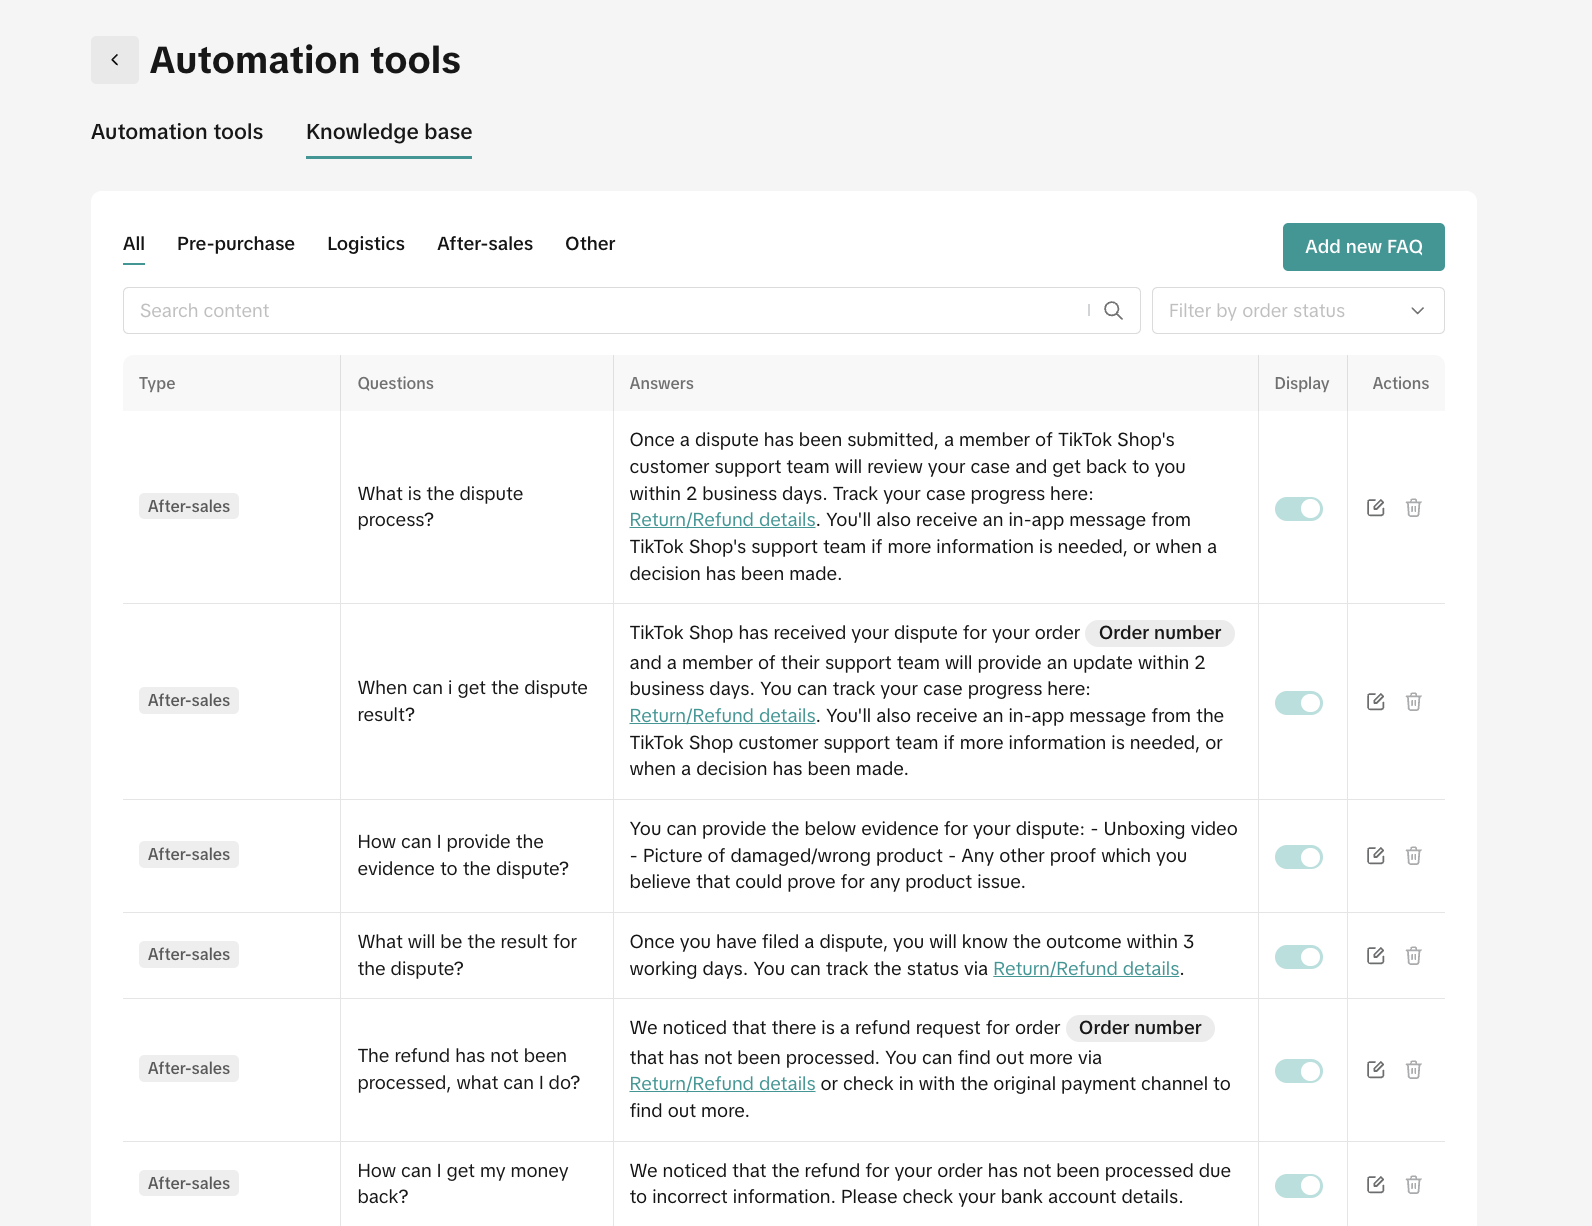Click the 'Add new FAQ' button
Screen dimensions: 1592x1226
(1363, 247)
